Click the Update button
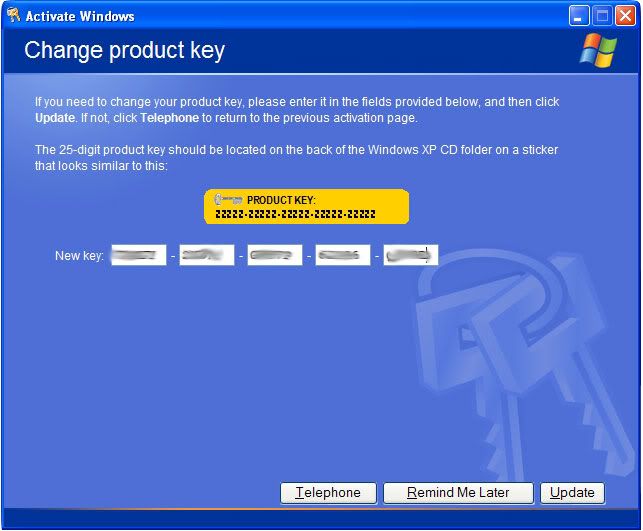This screenshot has width=643, height=531. [572, 492]
